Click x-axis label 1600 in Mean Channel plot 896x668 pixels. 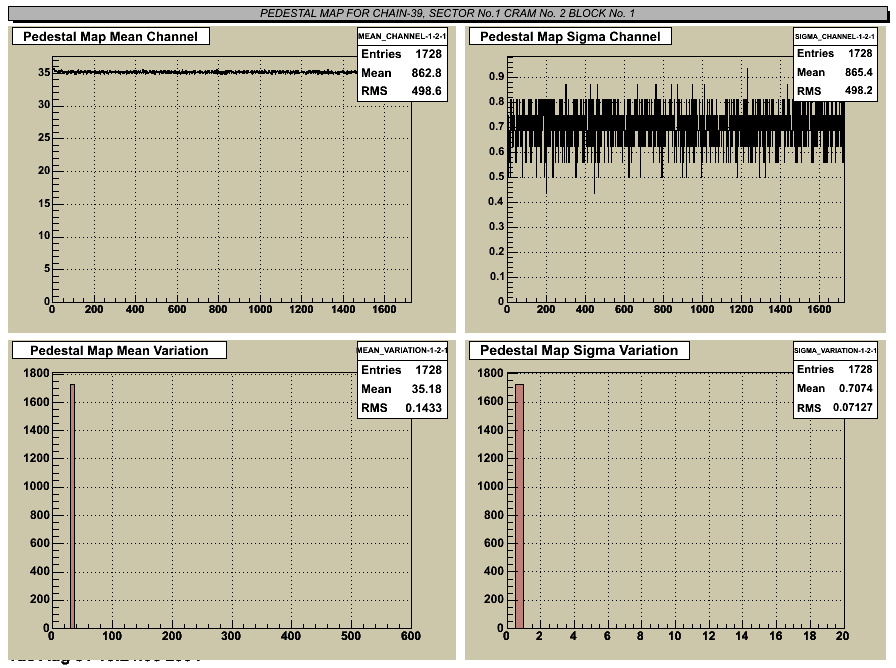coord(384,309)
